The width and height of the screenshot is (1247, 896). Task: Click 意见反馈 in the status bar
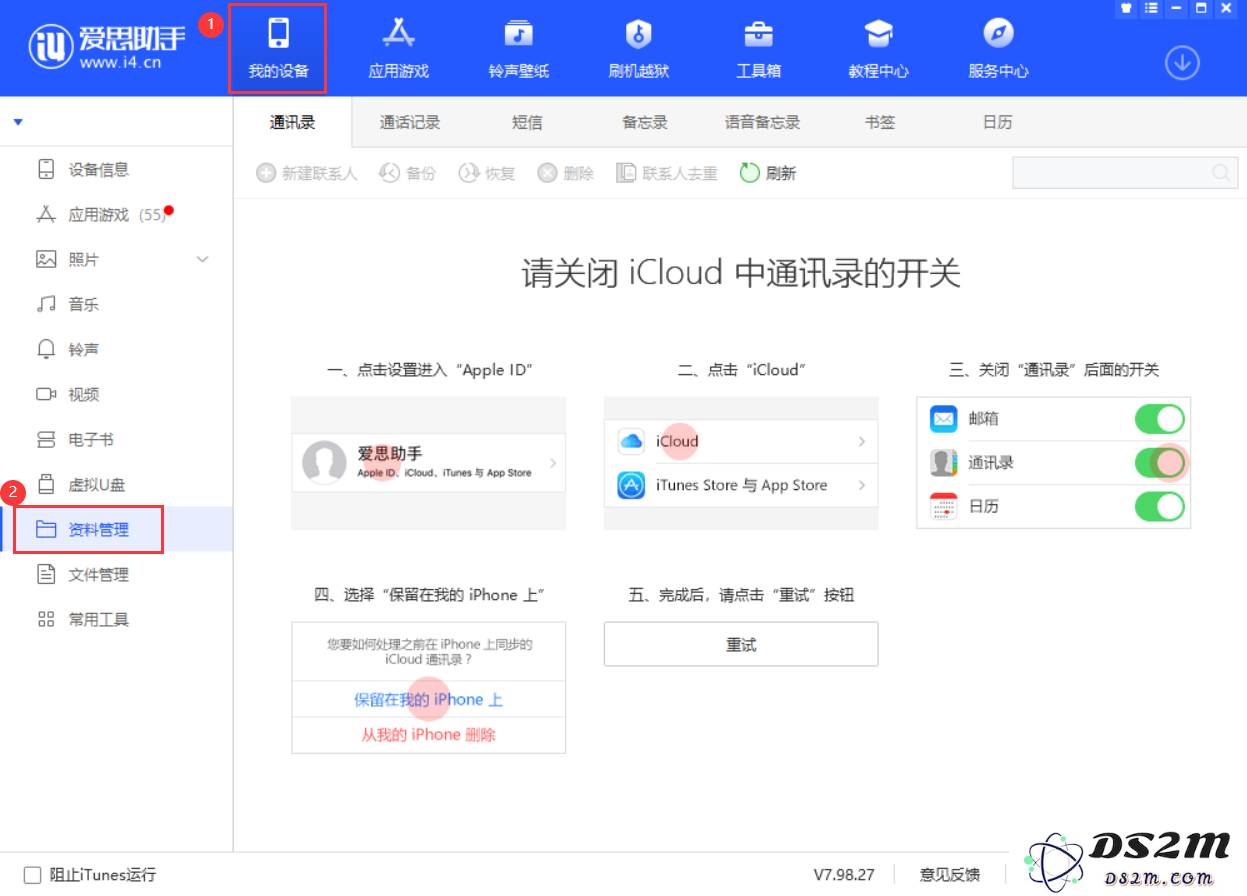click(949, 875)
